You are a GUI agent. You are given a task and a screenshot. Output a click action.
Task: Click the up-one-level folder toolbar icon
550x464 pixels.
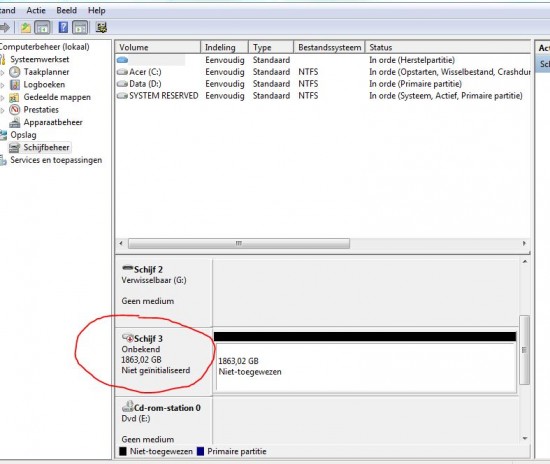coord(26,27)
